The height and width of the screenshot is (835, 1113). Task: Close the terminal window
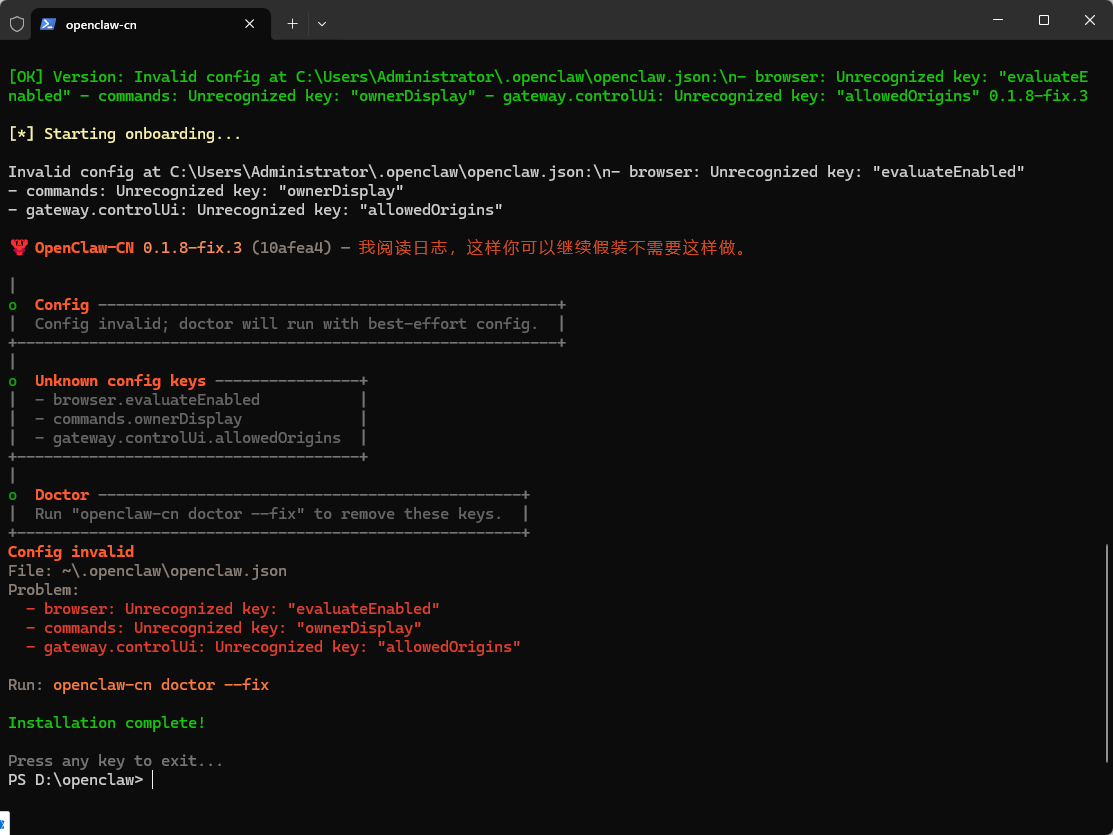coord(1089,20)
